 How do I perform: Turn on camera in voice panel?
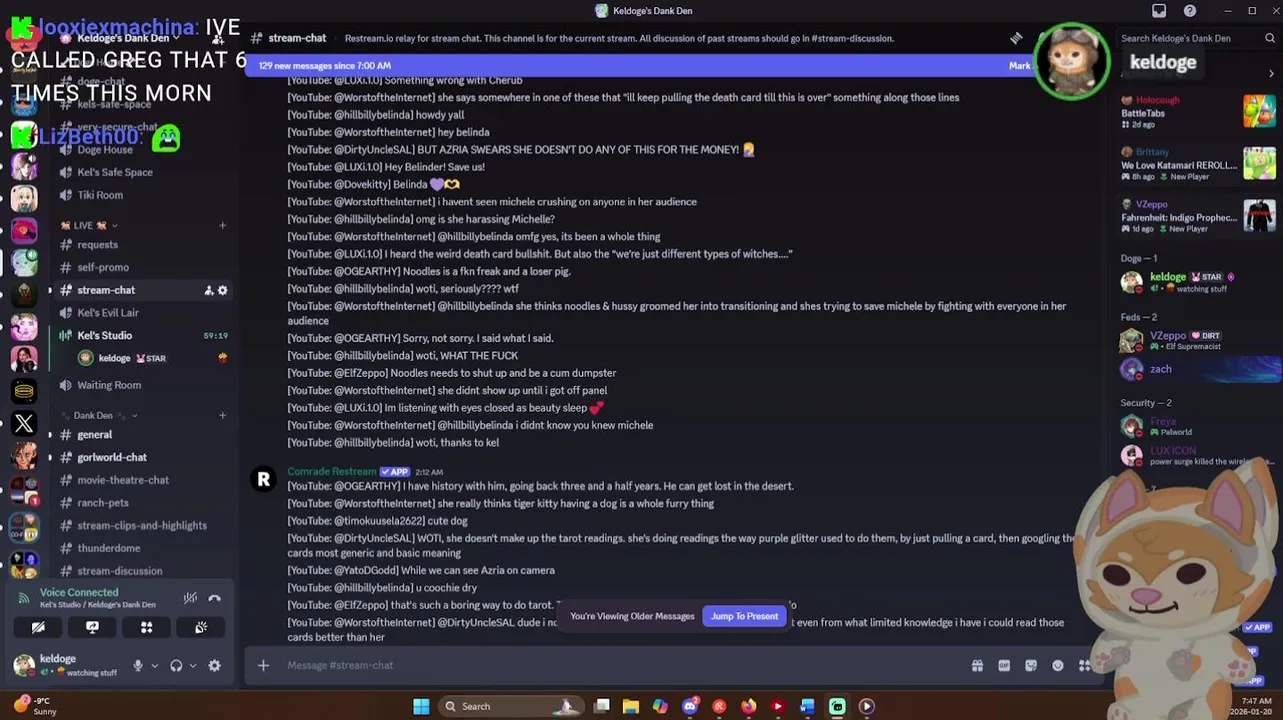tap(38, 627)
